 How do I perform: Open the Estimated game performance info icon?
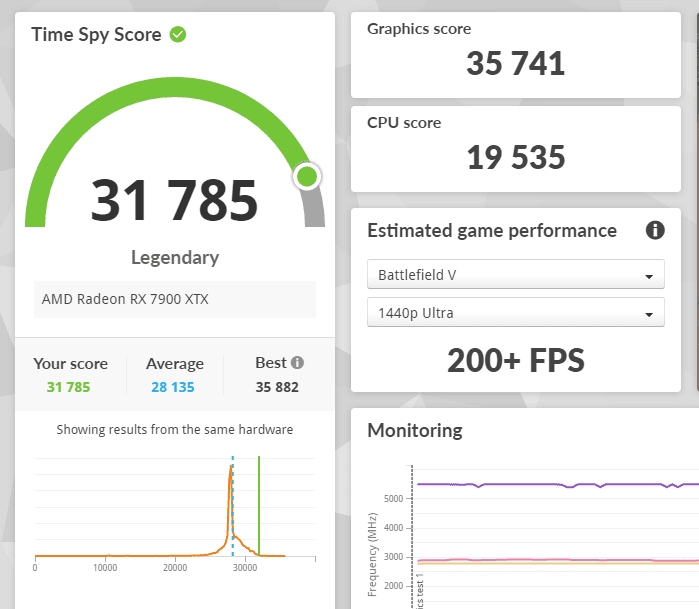pos(655,230)
